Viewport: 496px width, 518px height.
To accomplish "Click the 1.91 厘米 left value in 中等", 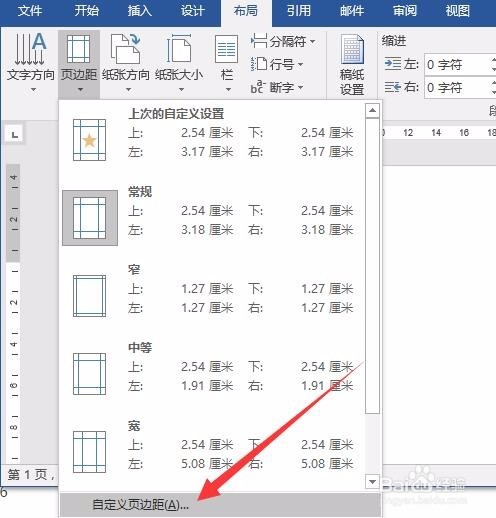I will 207,386.
